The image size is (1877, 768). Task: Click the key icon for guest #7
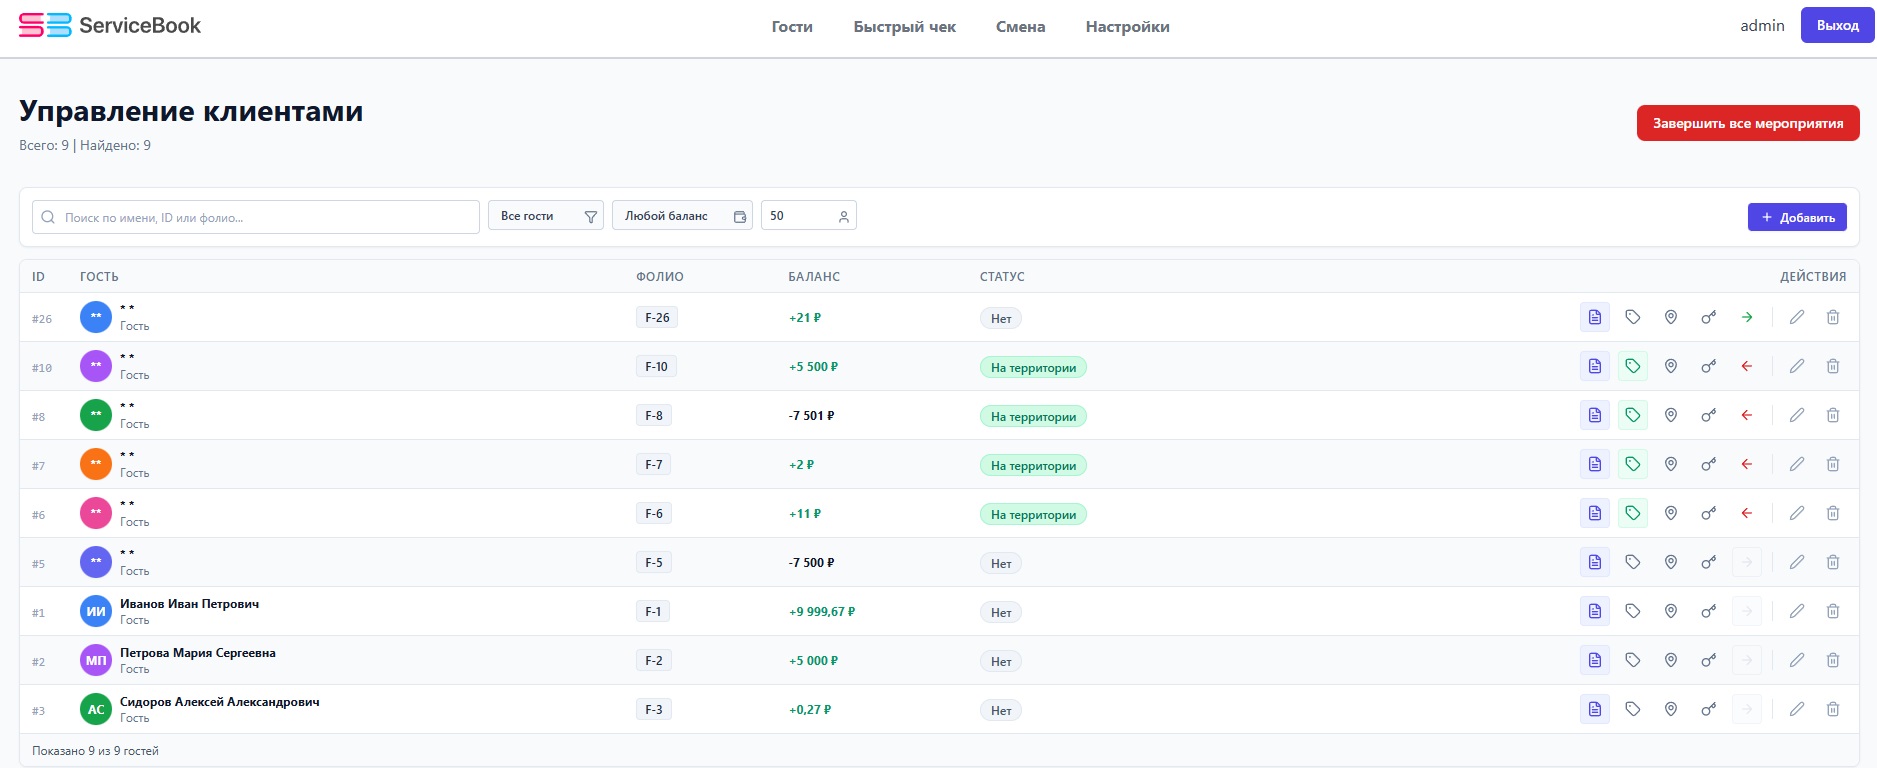[x=1709, y=464]
